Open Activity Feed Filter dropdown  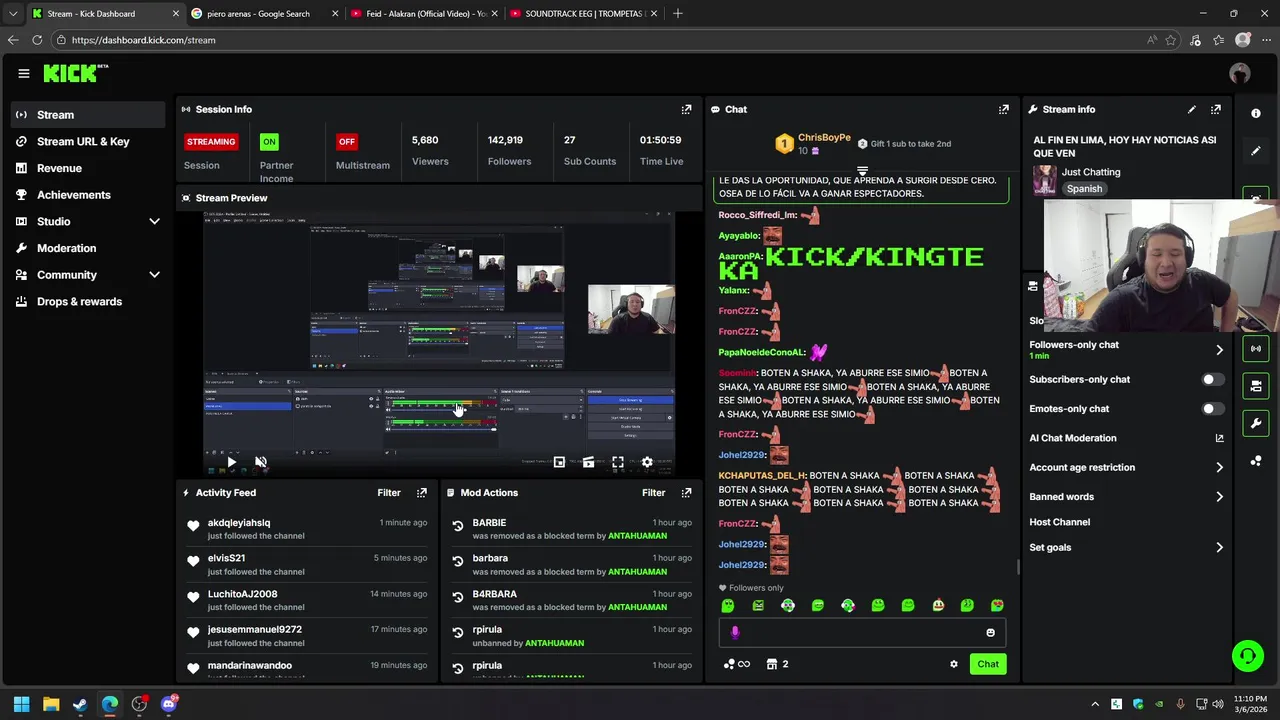pyautogui.click(x=389, y=492)
